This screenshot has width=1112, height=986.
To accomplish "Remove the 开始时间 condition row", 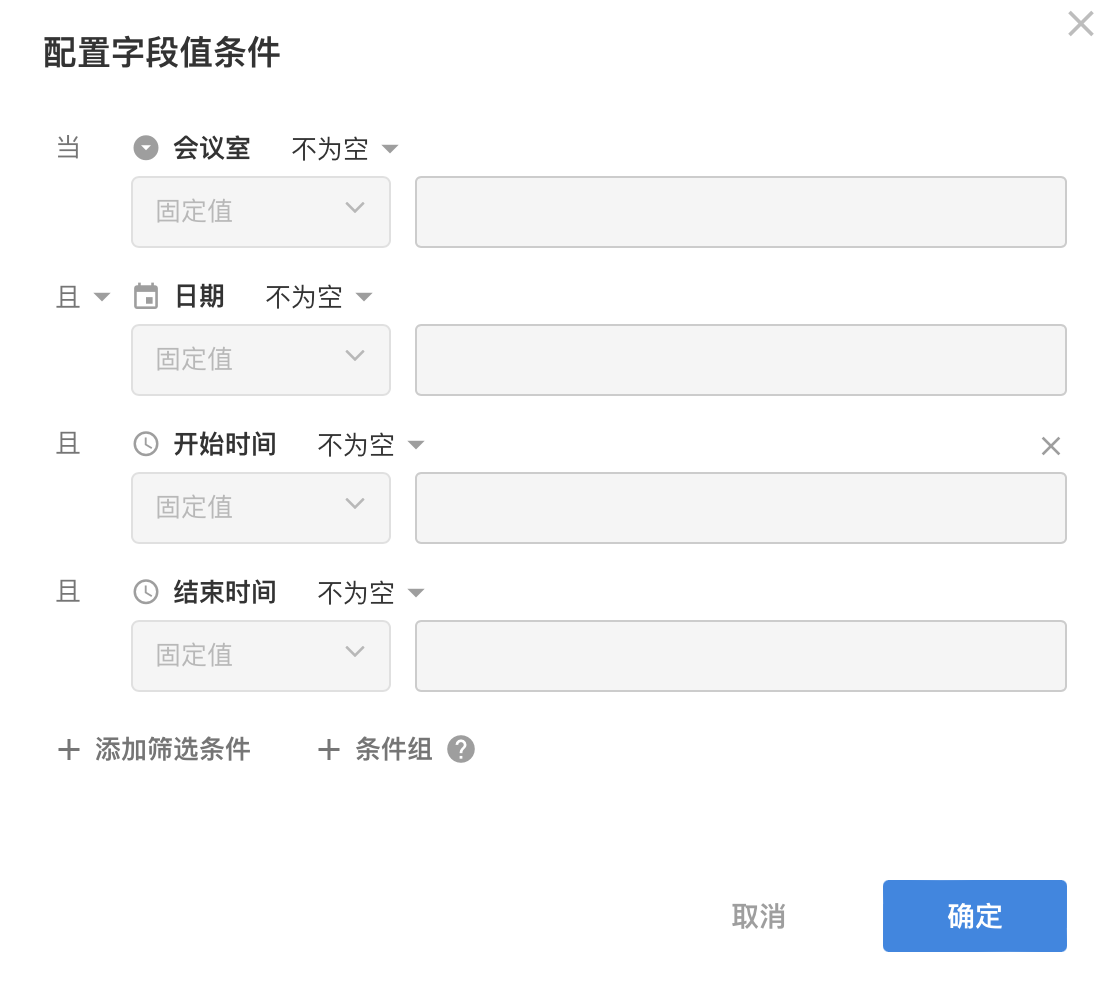I will [1050, 446].
